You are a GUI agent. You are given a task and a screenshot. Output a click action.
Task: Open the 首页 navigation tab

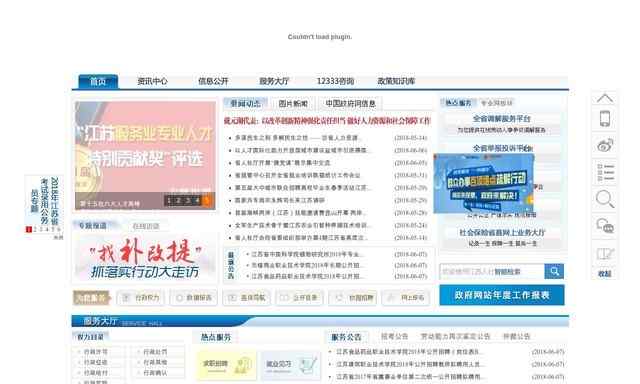tap(98, 81)
